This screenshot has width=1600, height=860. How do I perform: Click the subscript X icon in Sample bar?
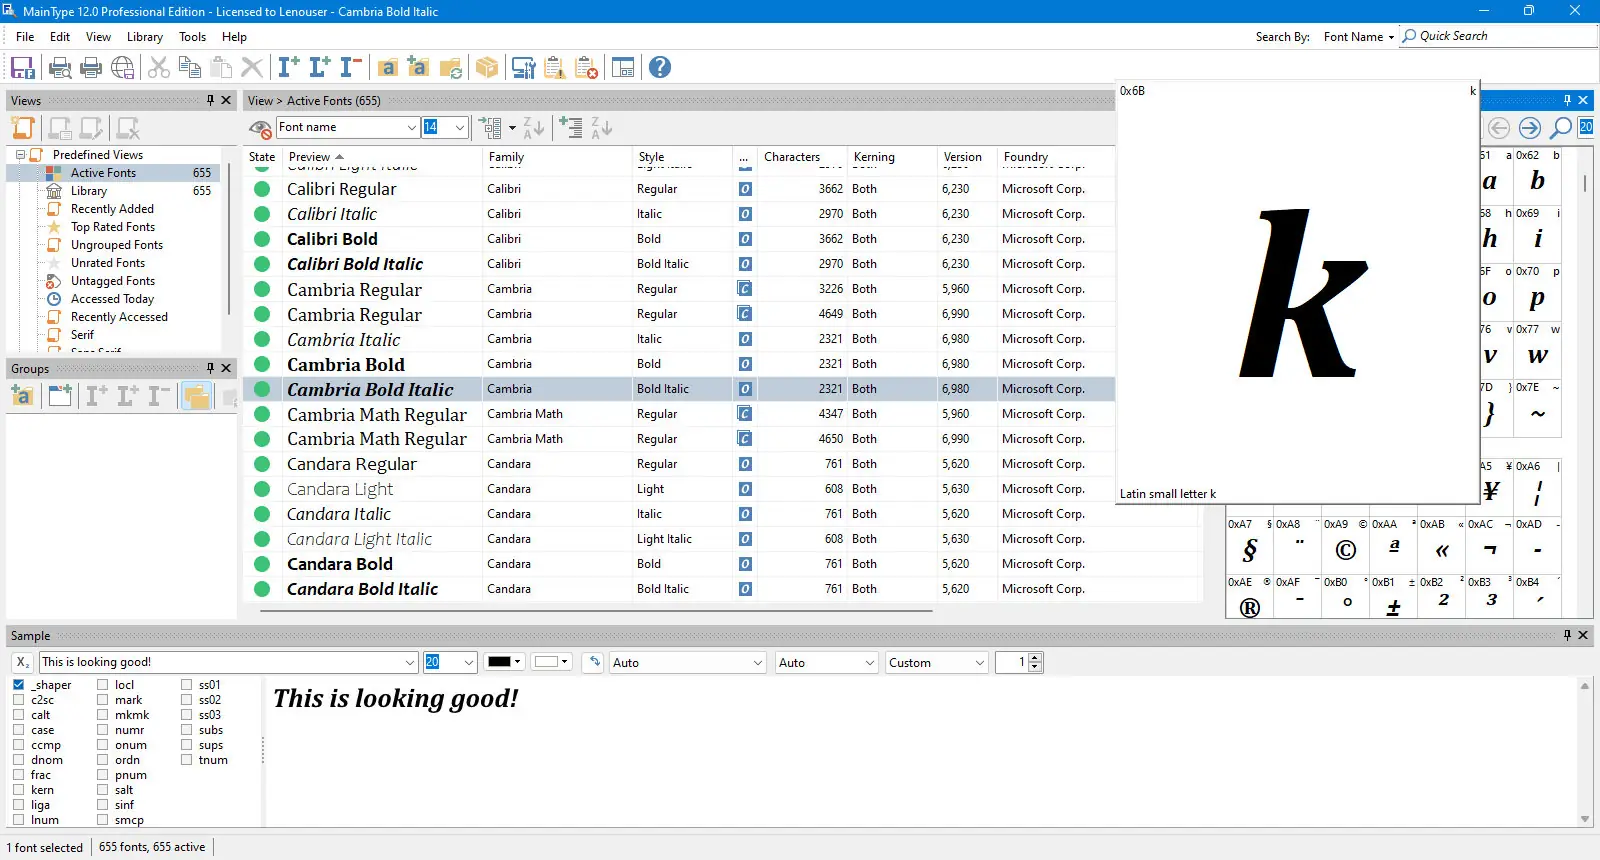[23, 662]
